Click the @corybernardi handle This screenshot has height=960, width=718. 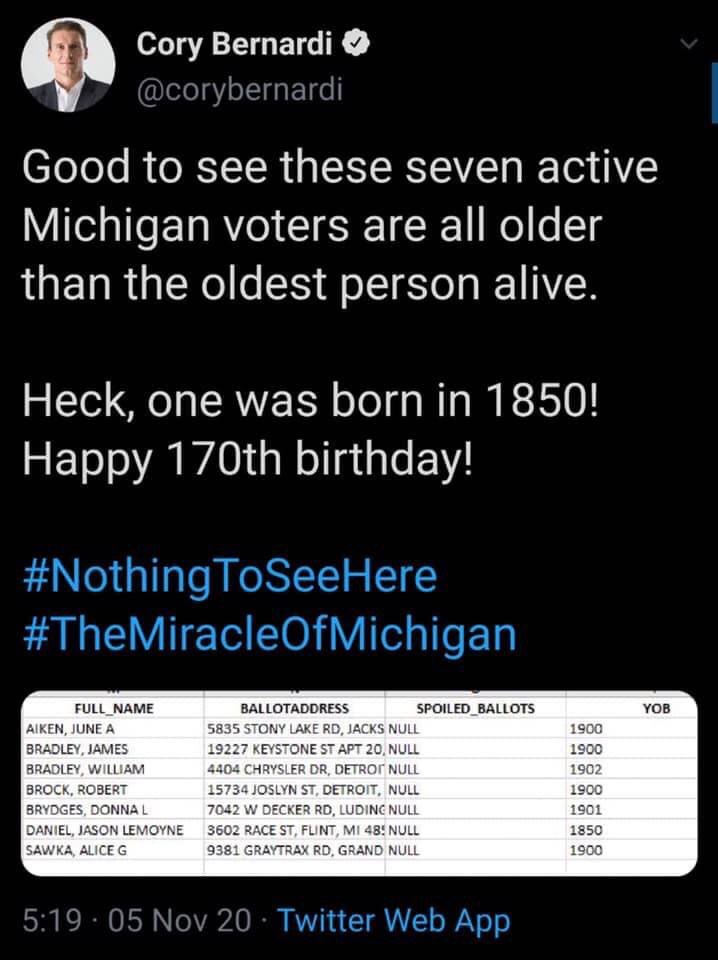pos(239,89)
